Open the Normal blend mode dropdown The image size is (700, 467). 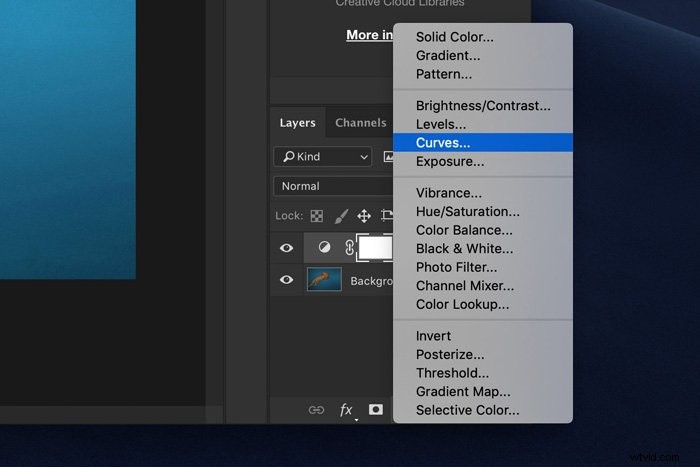pyautogui.click(x=333, y=186)
